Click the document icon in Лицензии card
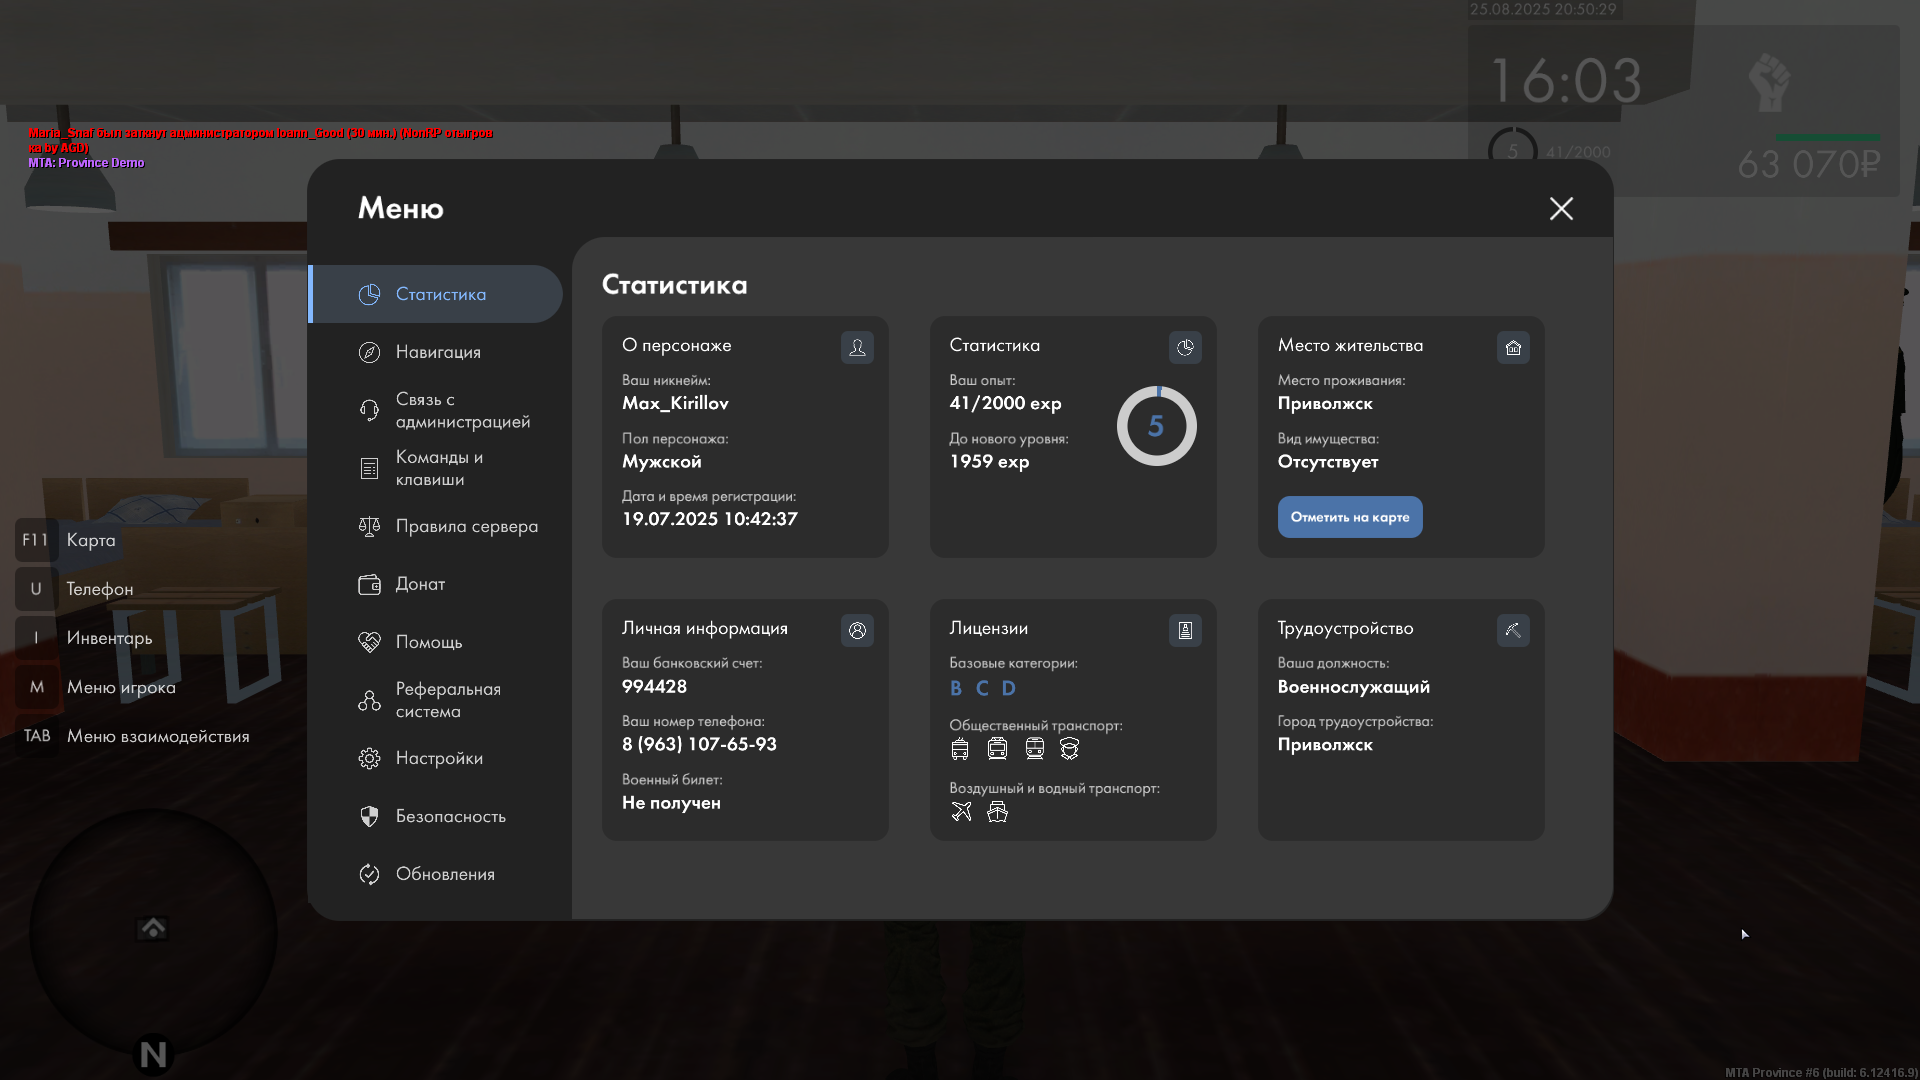The image size is (1920, 1080). pyautogui.click(x=1185, y=630)
